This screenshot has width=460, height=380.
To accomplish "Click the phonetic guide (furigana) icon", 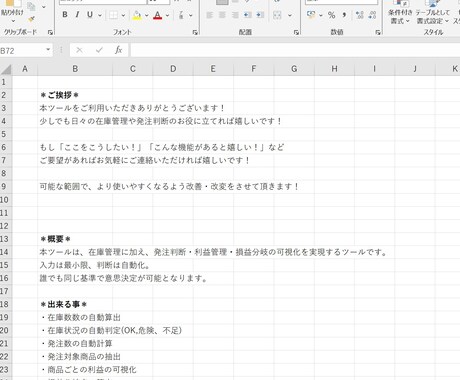I will [181, 15].
